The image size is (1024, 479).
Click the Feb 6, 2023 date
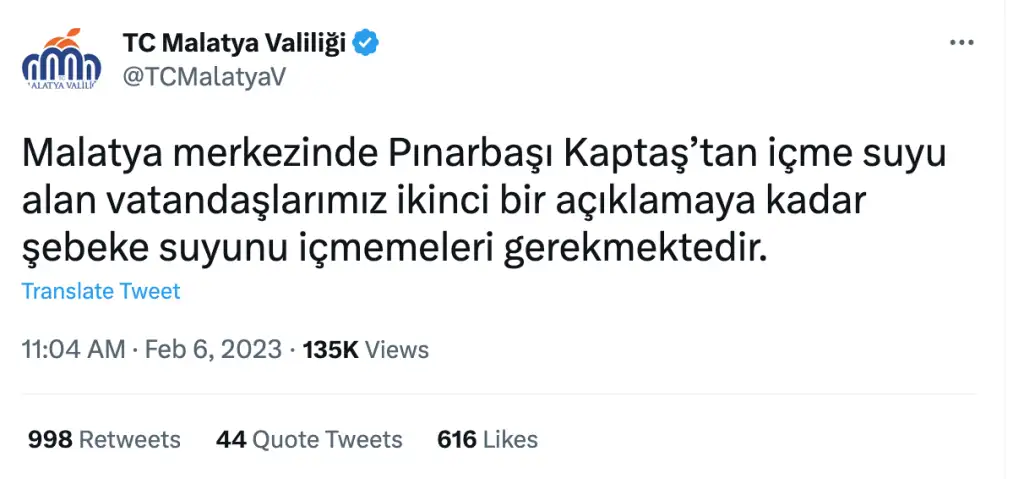click(x=213, y=350)
